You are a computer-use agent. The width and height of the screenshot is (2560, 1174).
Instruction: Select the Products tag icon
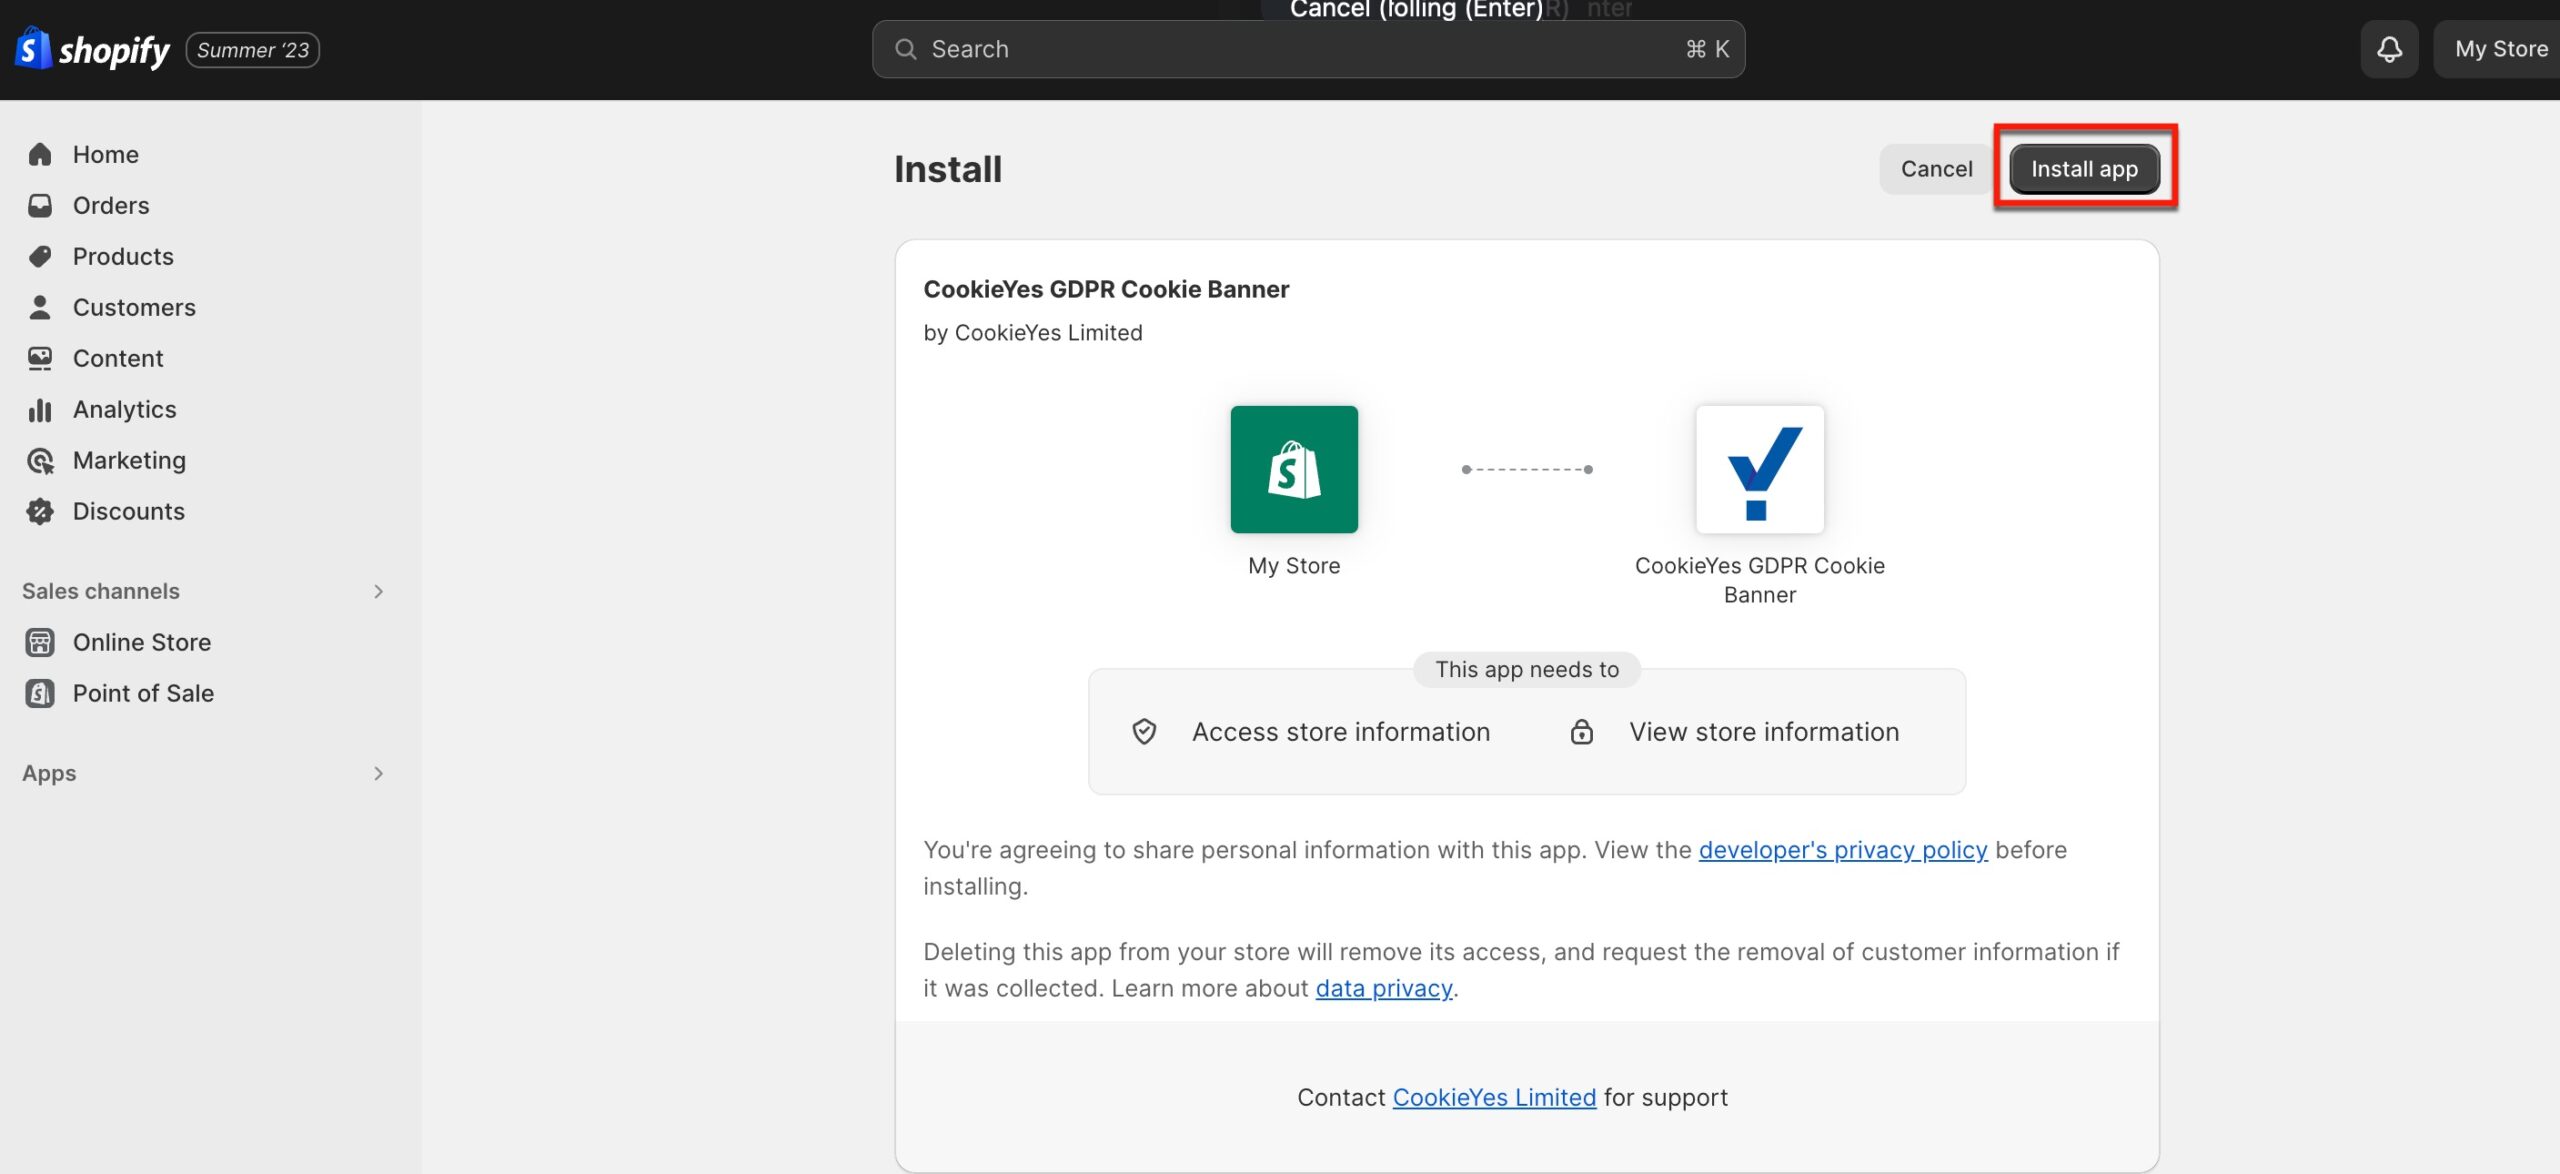coord(40,256)
